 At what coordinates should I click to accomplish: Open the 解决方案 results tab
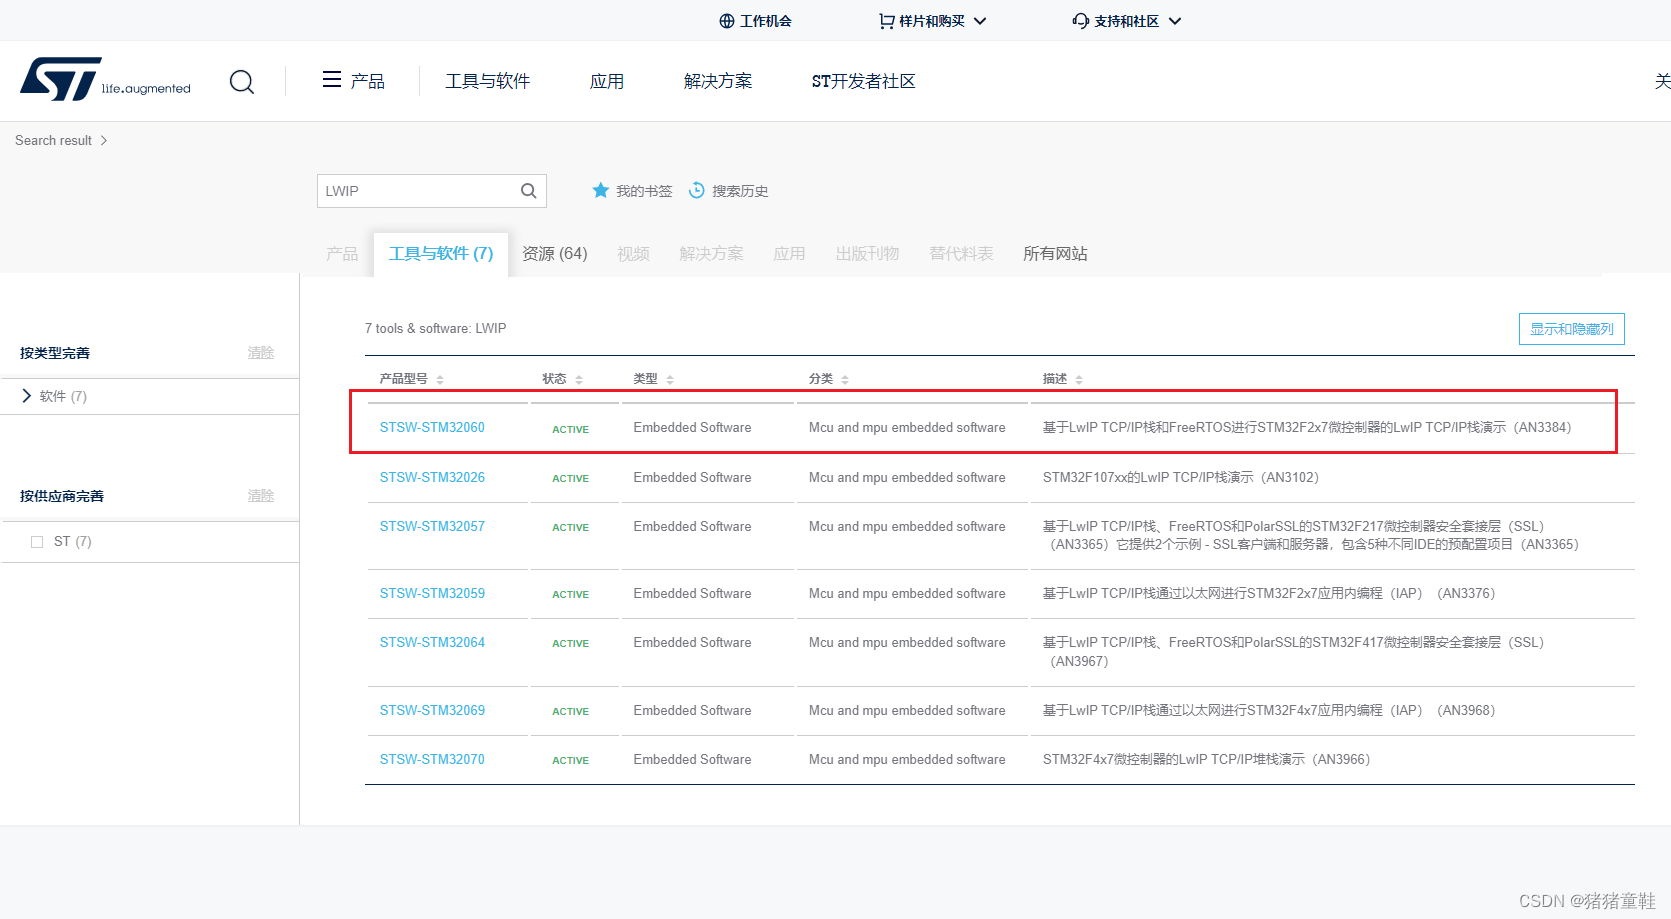pos(712,254)
